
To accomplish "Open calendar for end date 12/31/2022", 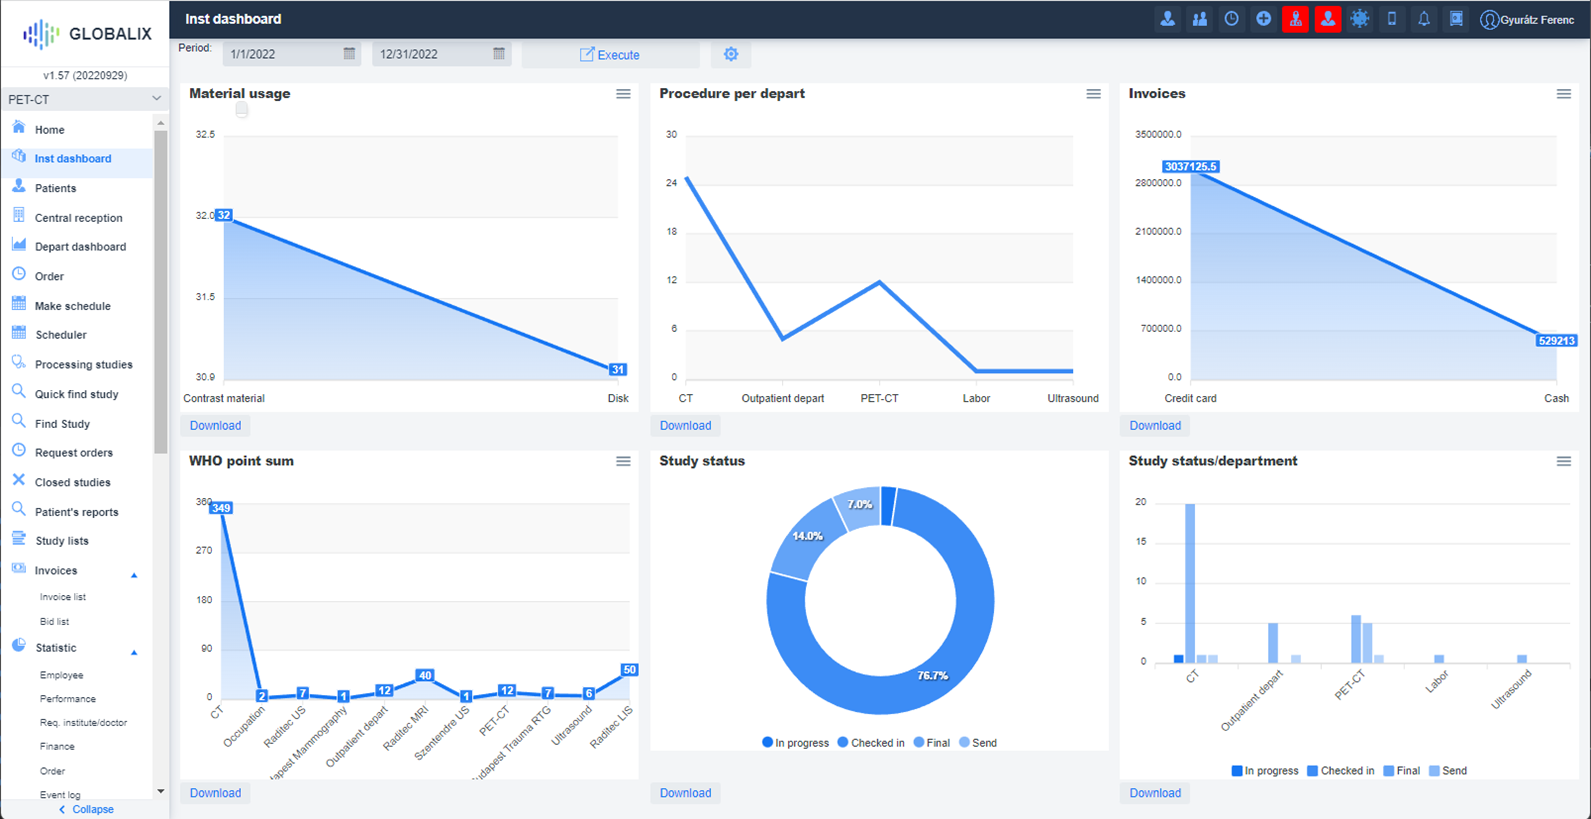I will (x=499, y=54).
